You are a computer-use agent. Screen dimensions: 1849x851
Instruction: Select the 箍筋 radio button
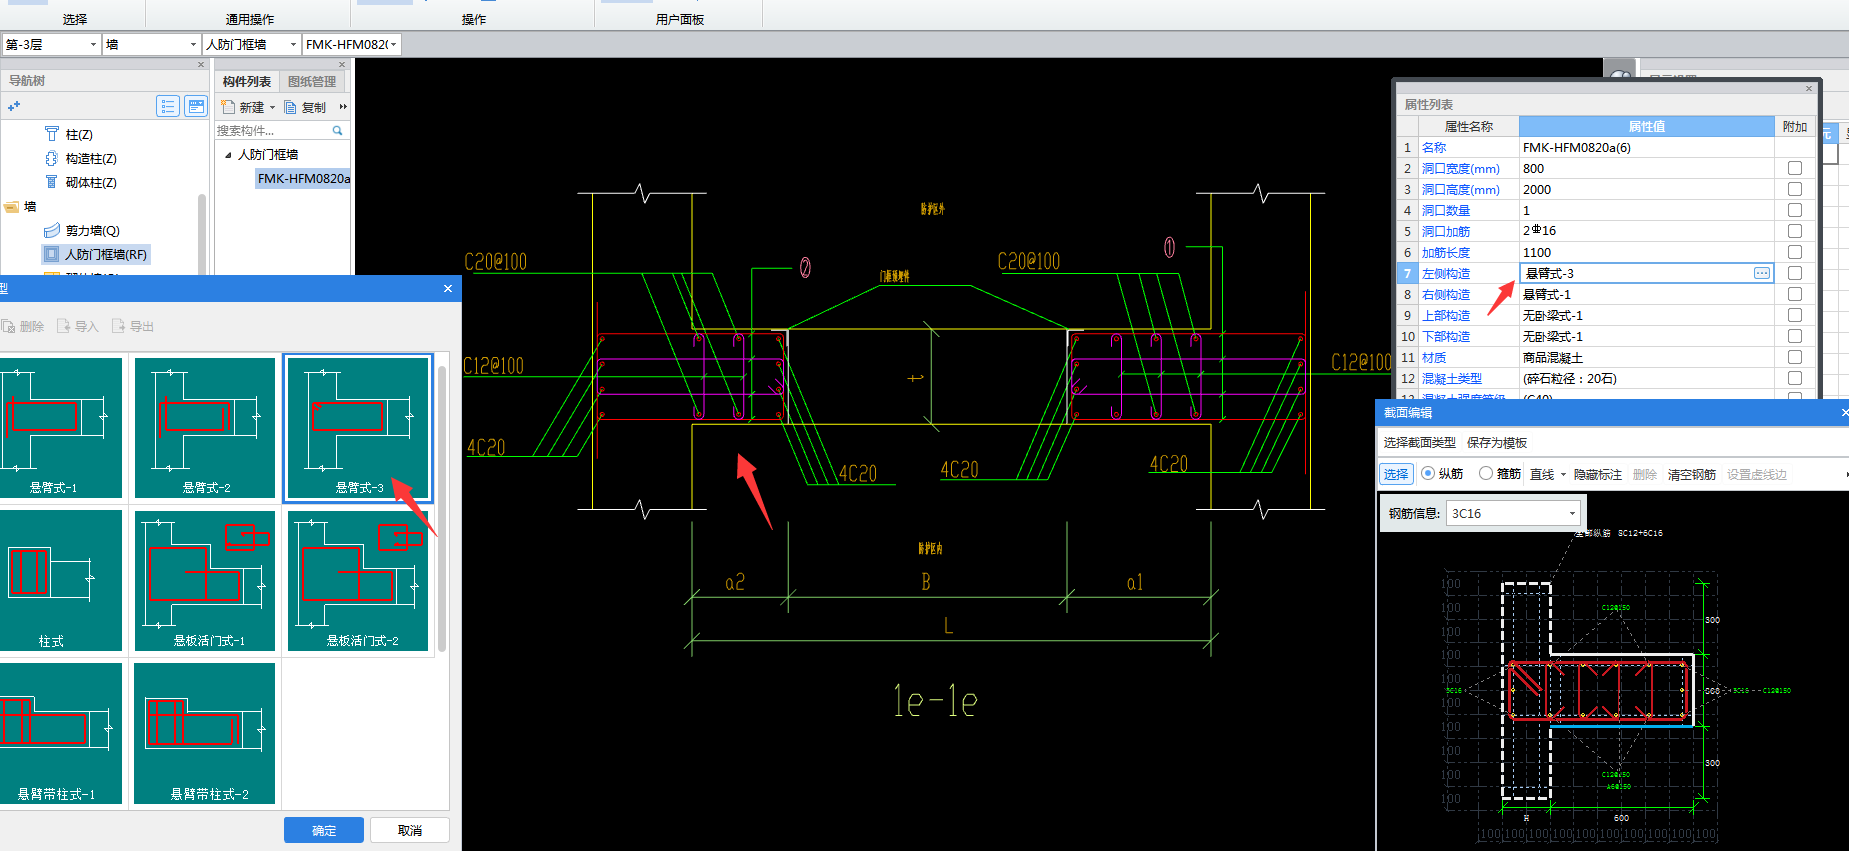pyautogui.click(x=1486, y=474)
